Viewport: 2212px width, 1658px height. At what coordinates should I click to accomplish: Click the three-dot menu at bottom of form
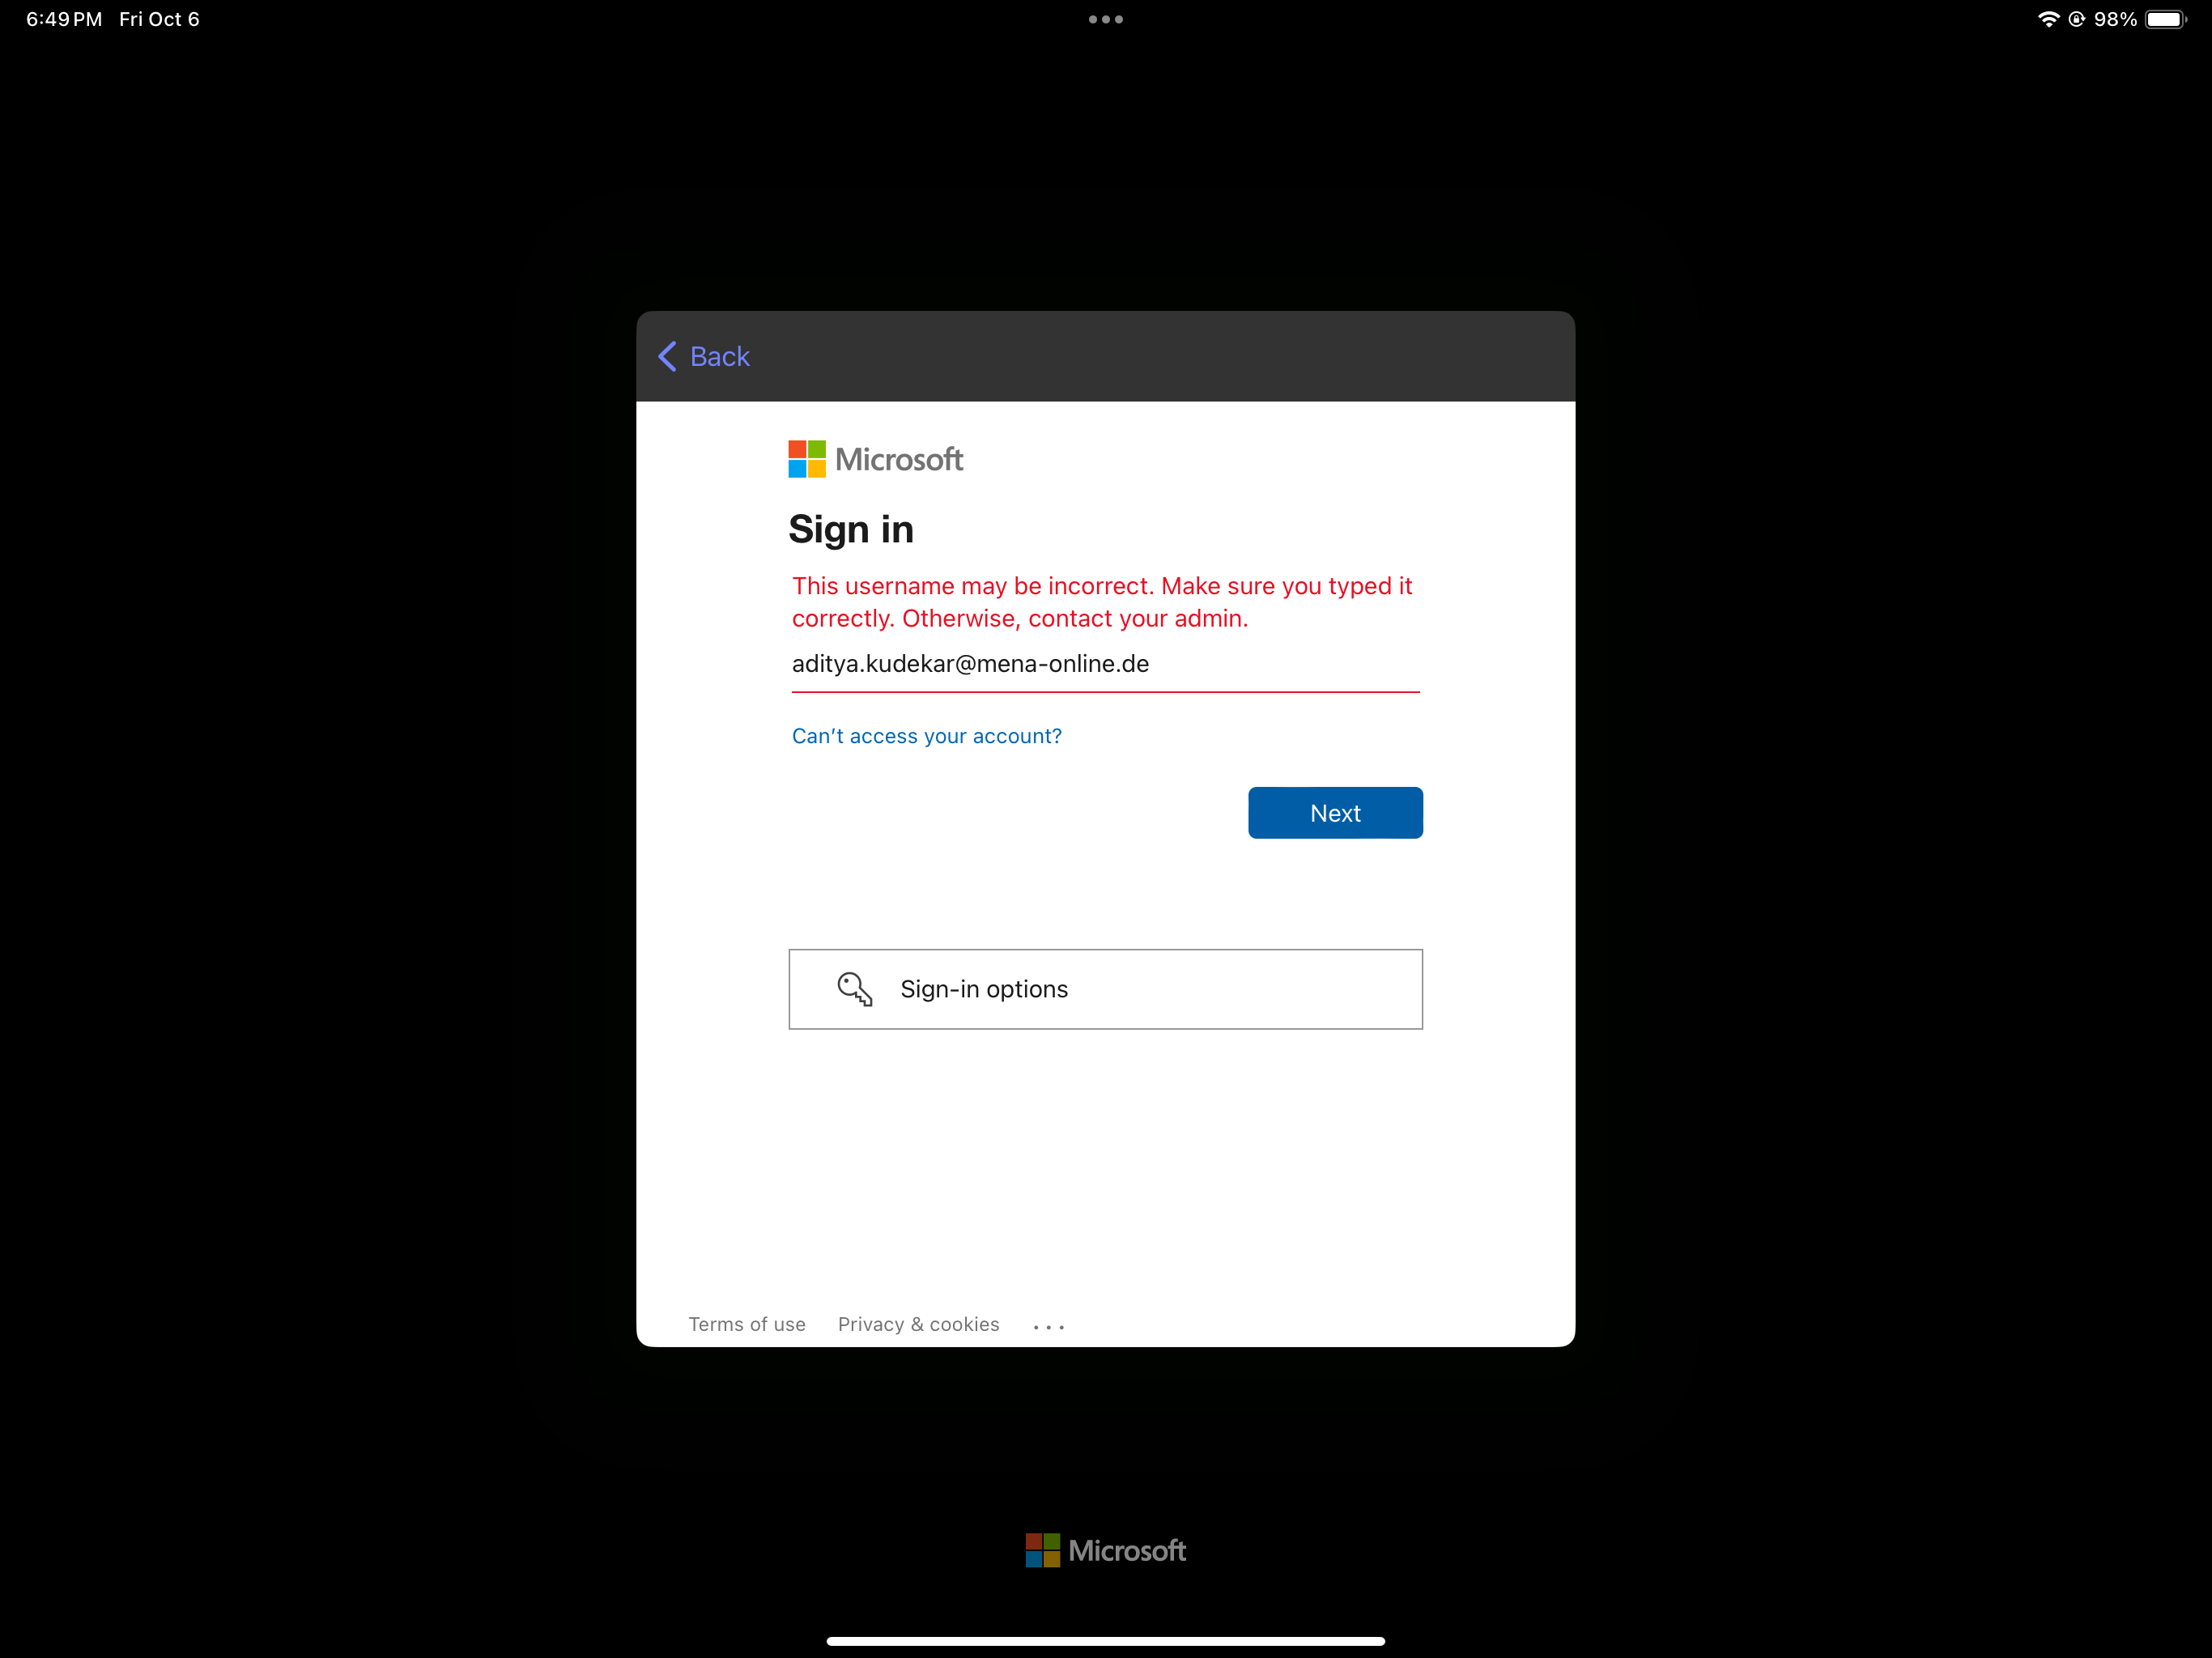pyautogui.click(x=1047, y=1324)
